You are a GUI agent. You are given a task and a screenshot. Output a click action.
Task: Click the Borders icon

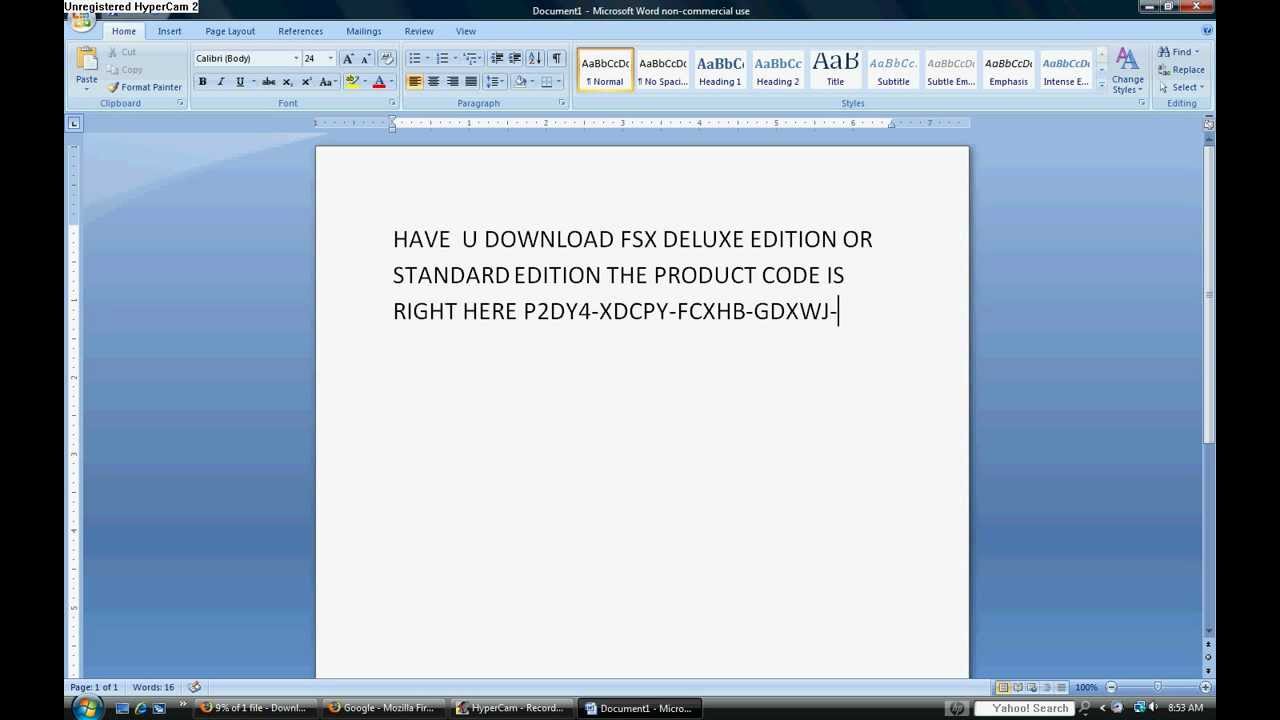pyautogui.click(x=546, y=82)
